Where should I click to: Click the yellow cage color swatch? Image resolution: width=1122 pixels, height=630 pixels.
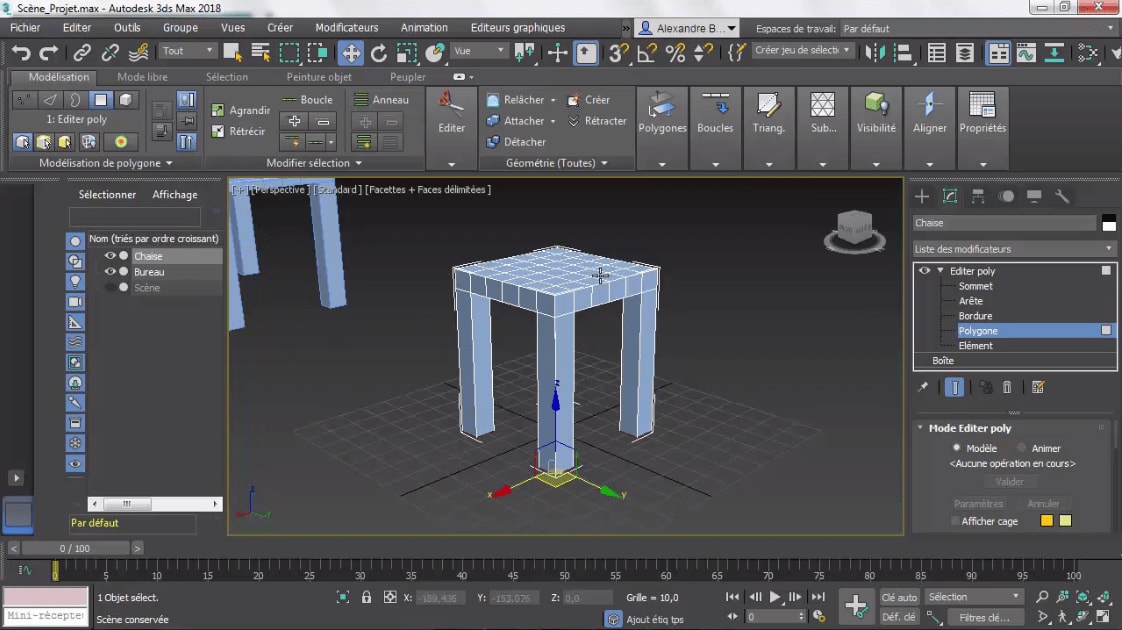[1046, 521]
